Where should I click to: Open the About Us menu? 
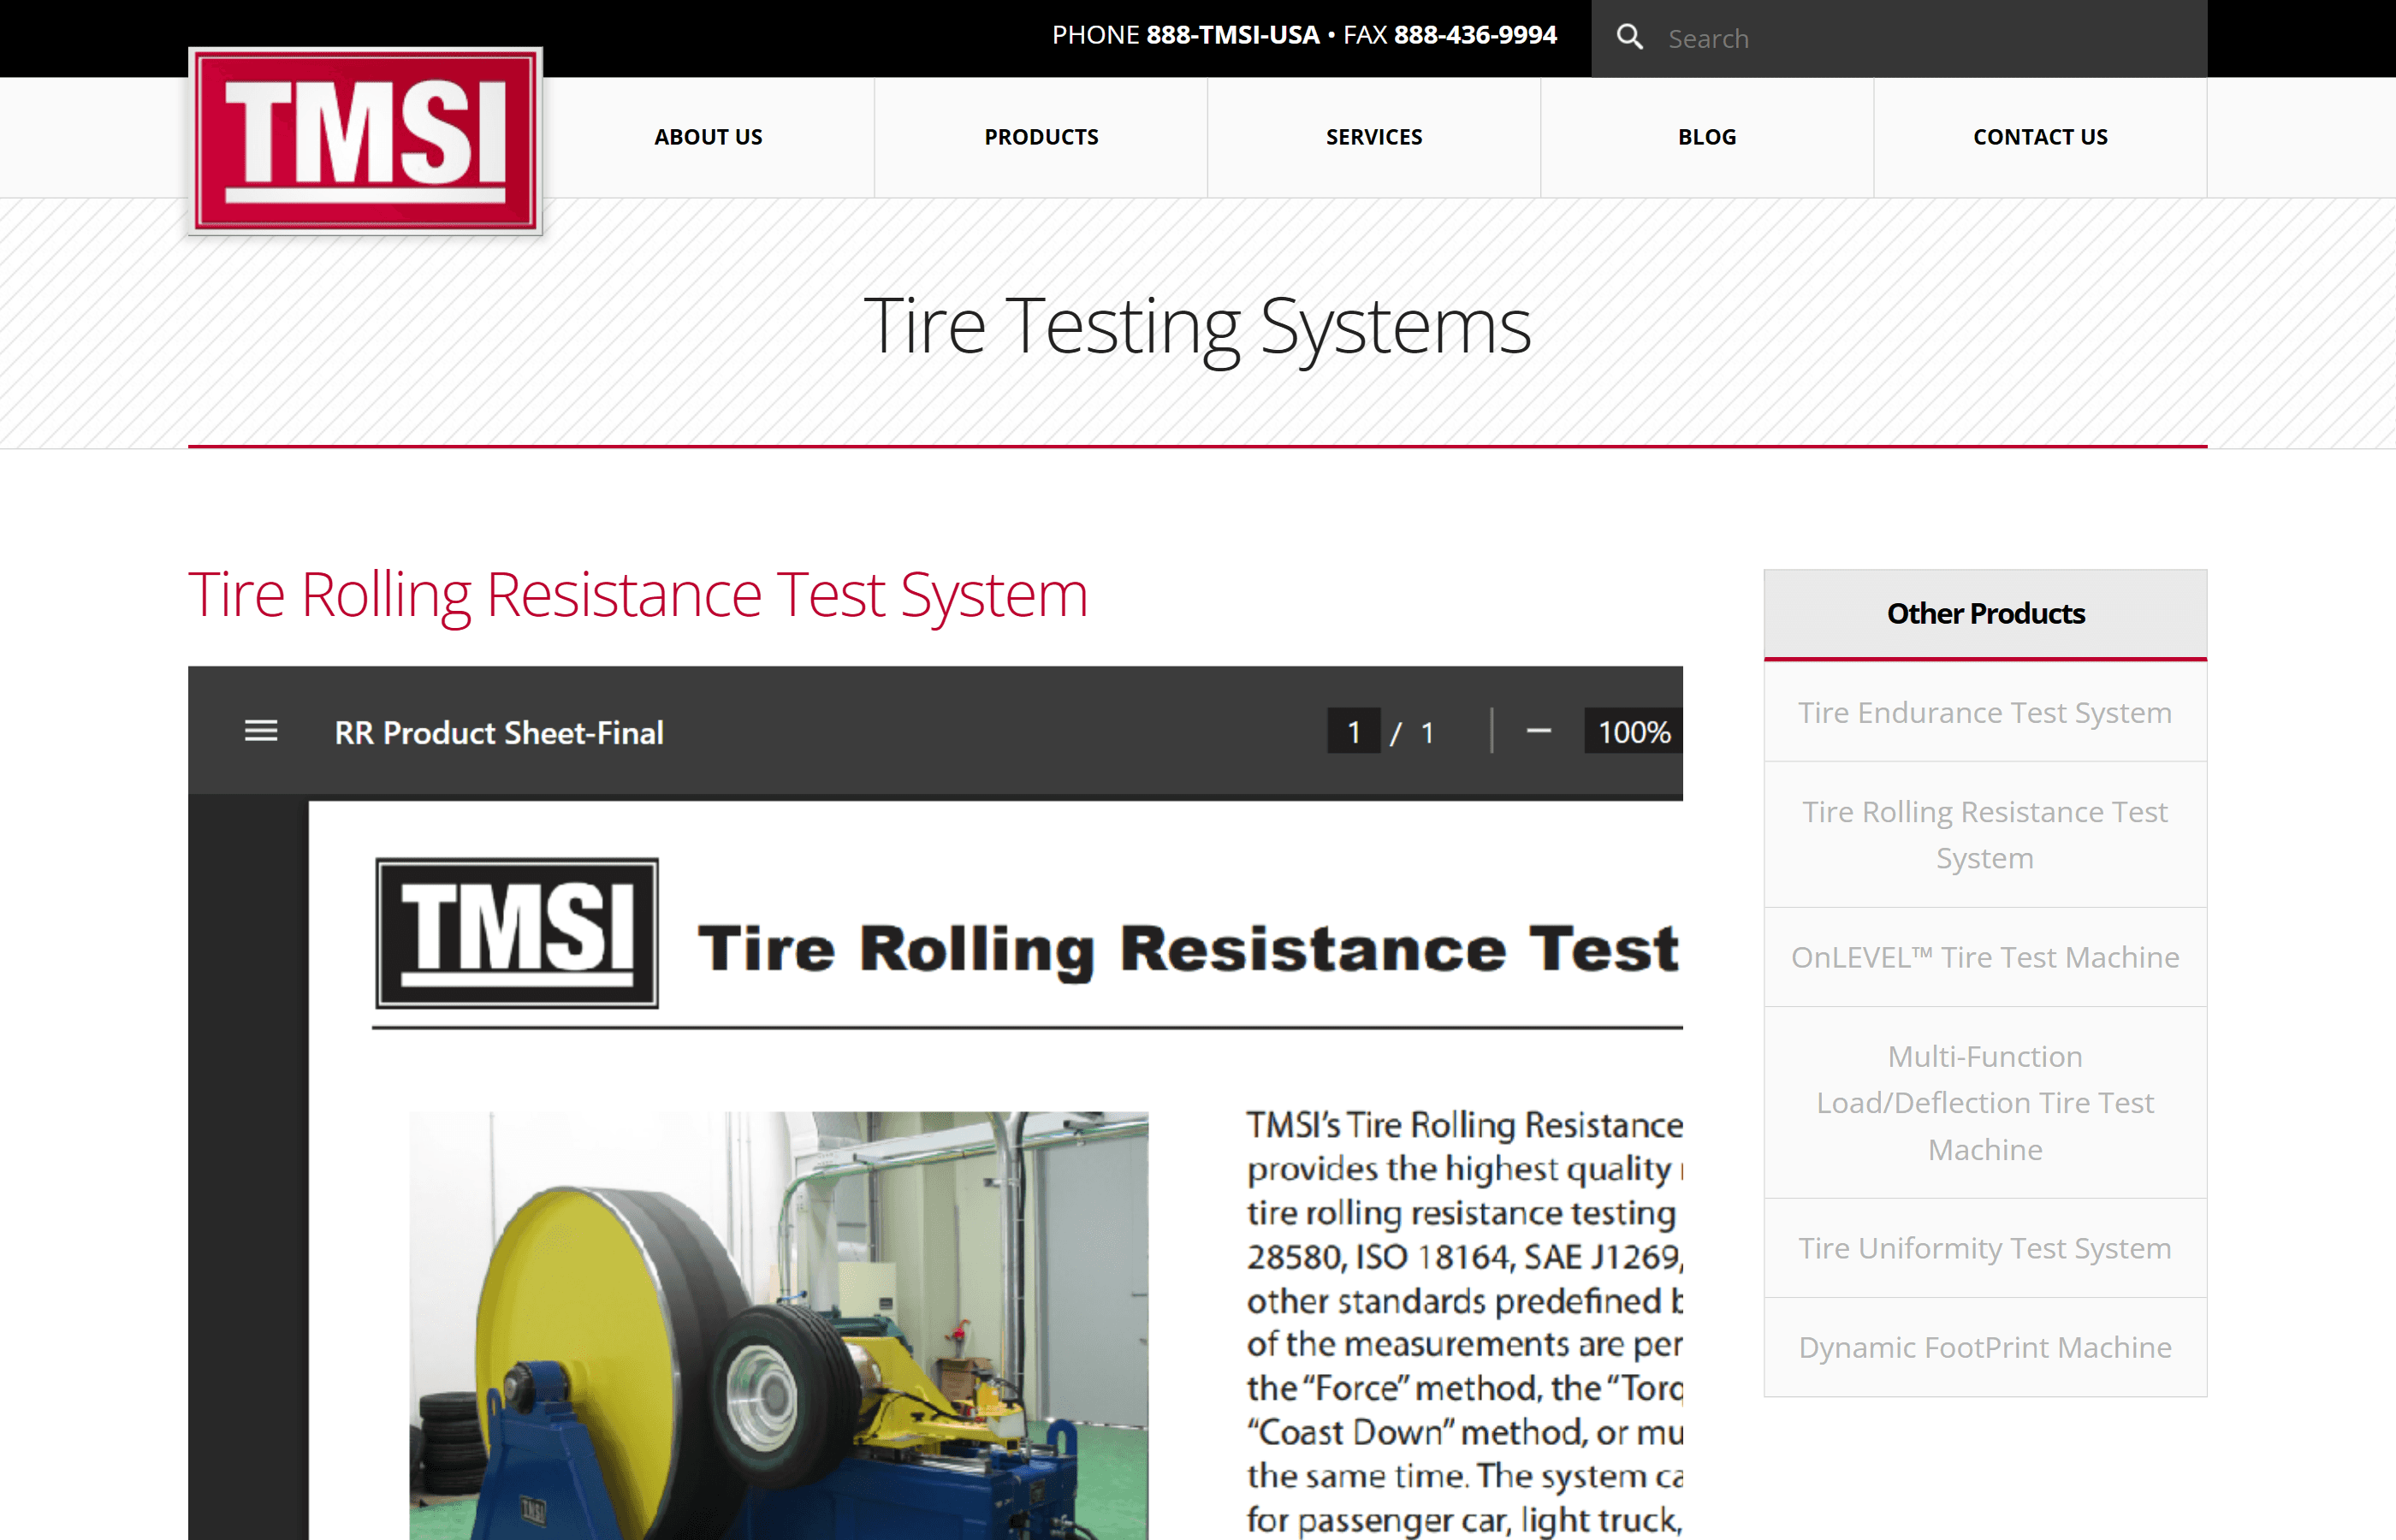(x=708, y=137)
